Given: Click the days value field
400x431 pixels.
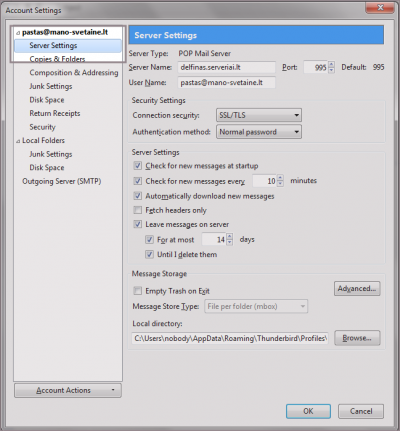Looking at the screenshot, I should [214, 239].
